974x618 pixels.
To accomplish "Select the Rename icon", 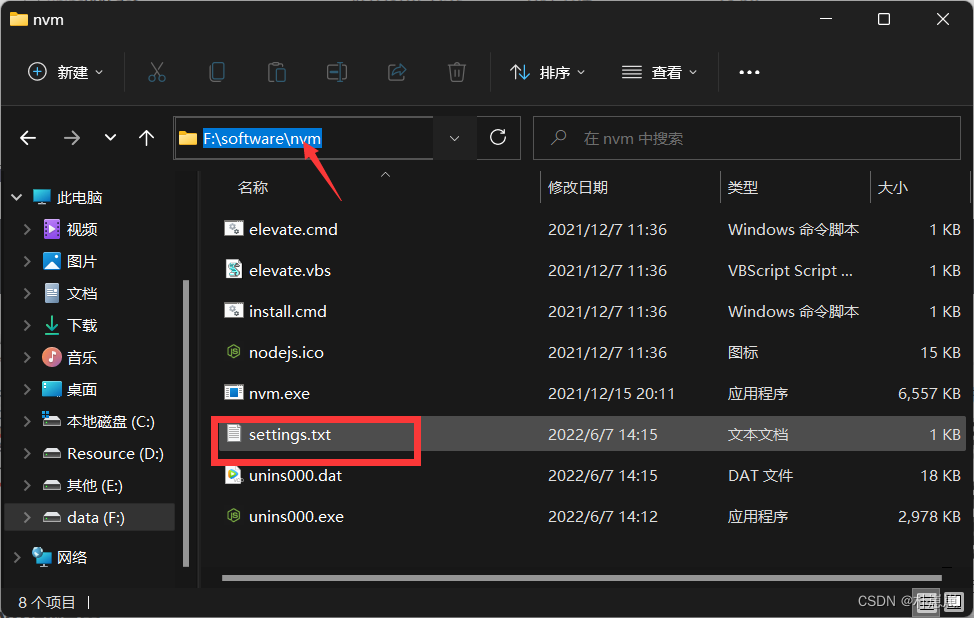I will pyautogui.click(x=336, y=71).
